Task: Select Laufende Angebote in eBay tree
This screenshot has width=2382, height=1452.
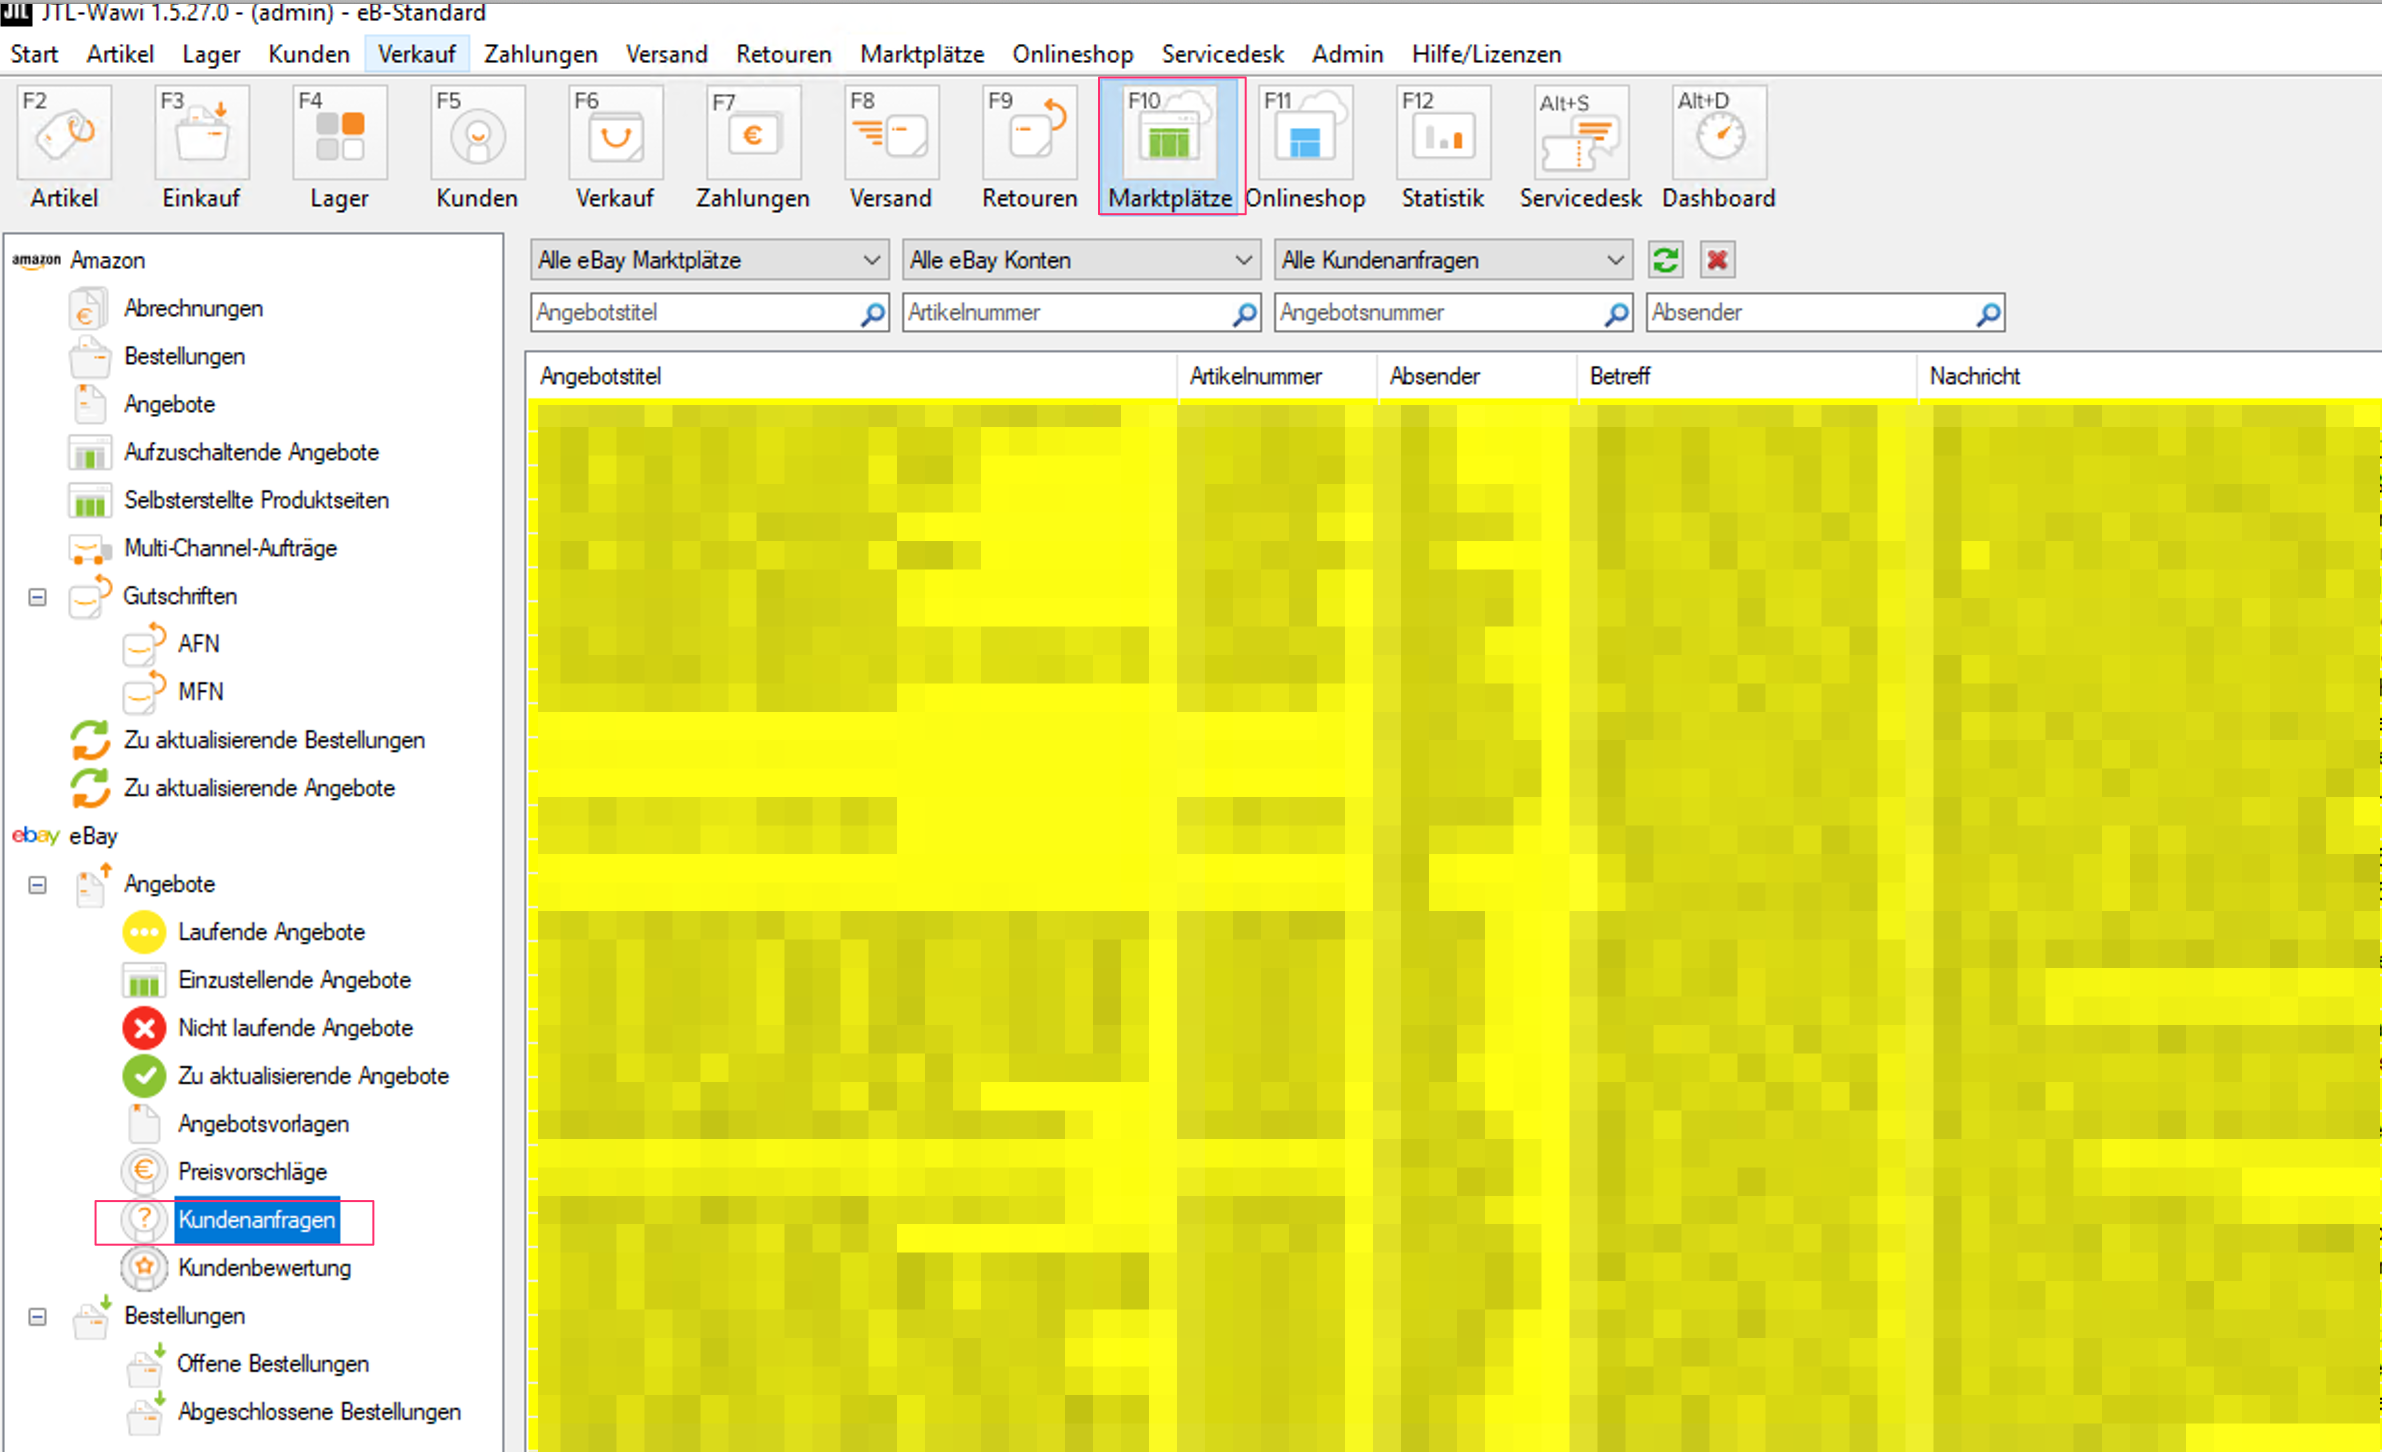Action: point(271,932)
